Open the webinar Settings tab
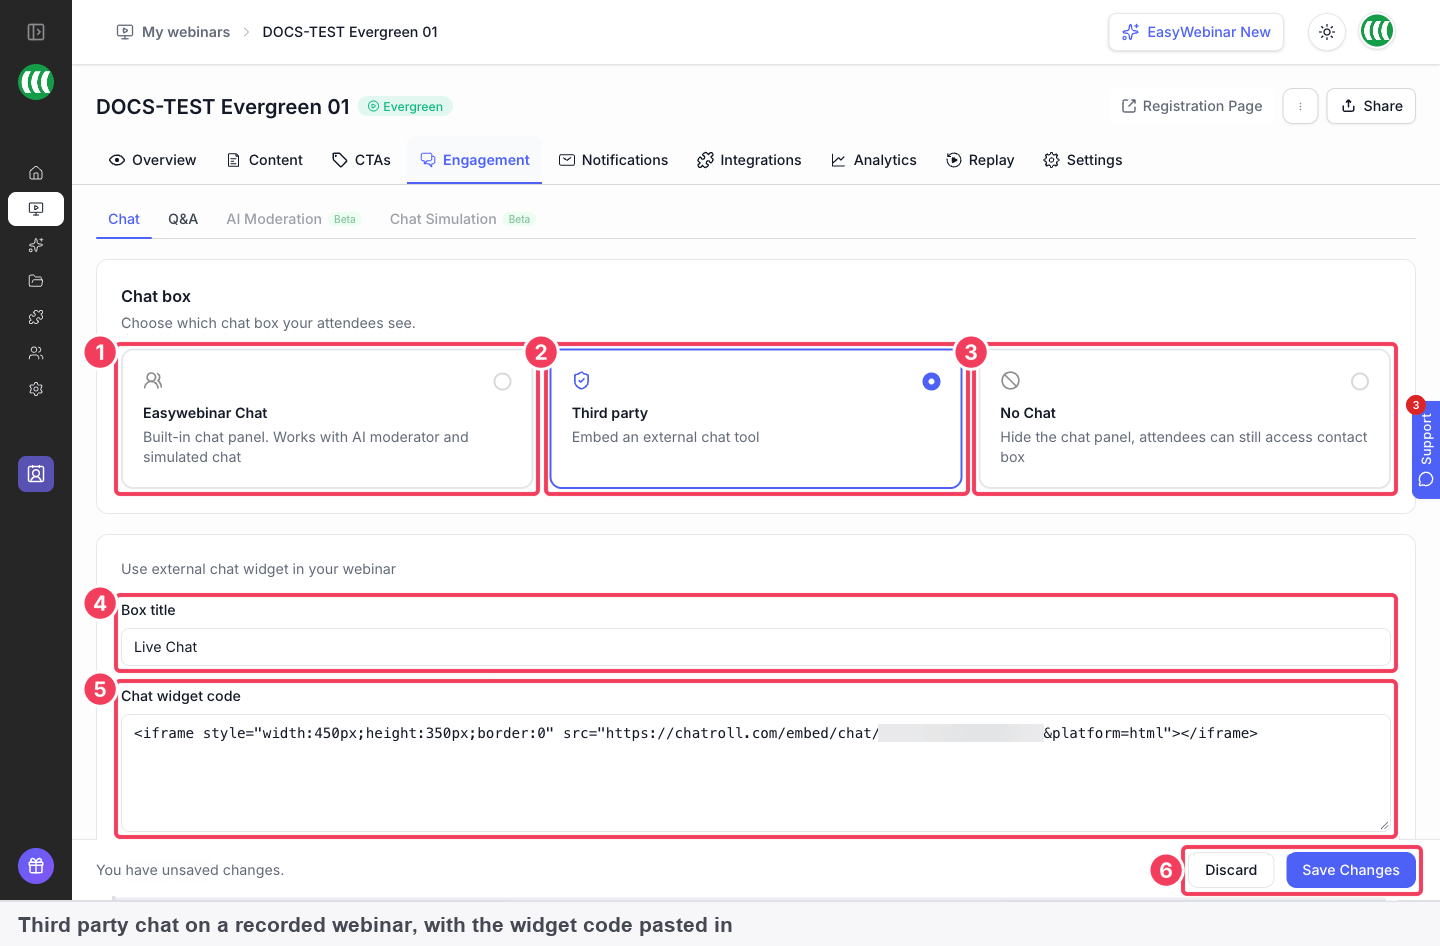 click(1083, 160)
